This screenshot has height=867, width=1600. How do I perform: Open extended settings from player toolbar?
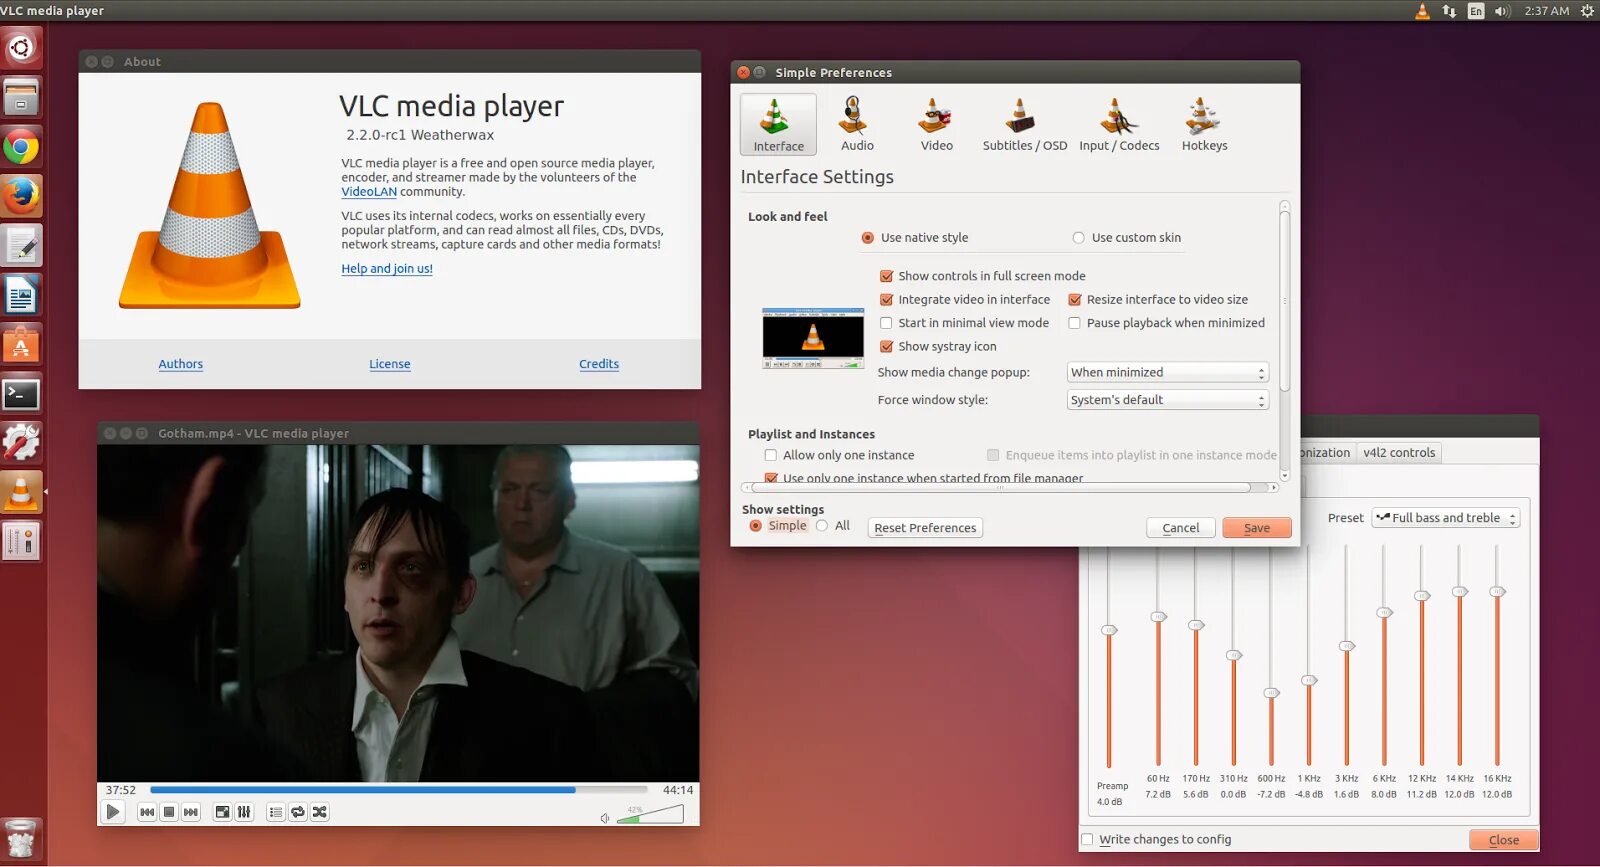click(244, 812)
